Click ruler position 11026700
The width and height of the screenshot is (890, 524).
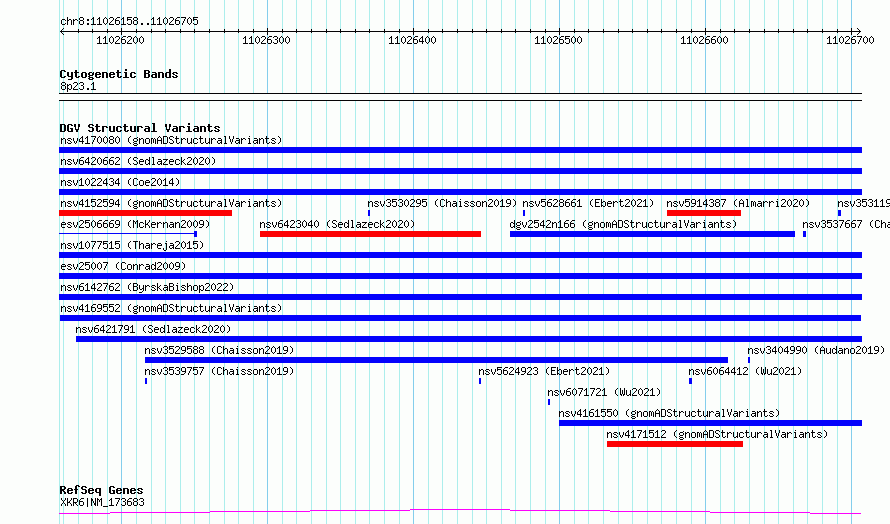[850, 40]
